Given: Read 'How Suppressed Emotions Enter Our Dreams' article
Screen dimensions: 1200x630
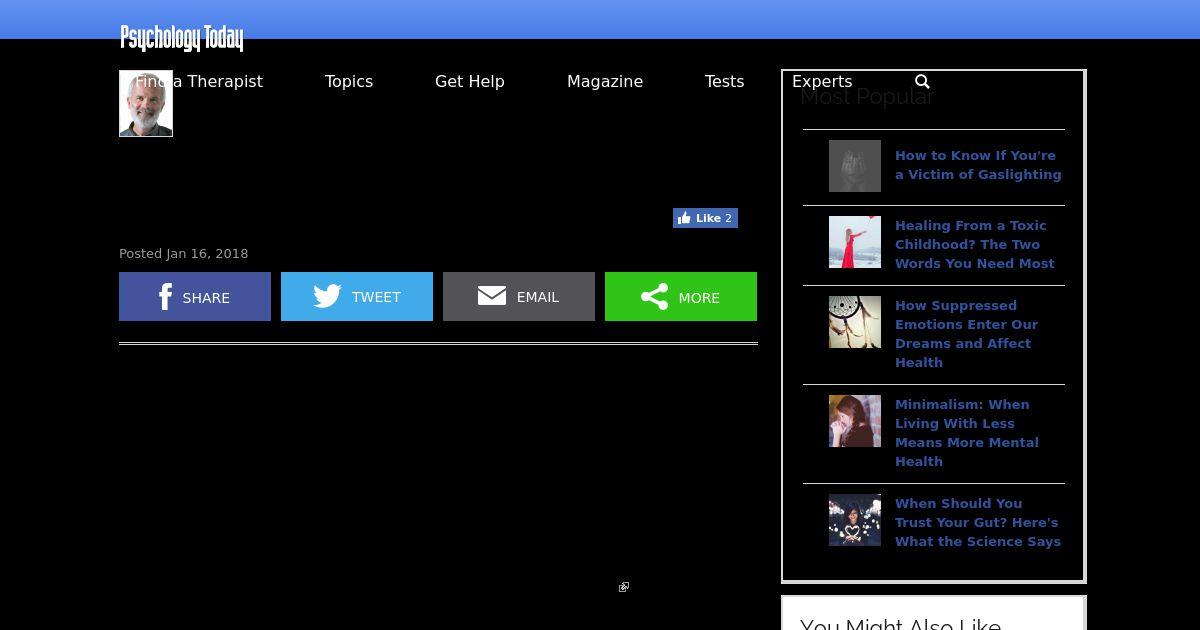Looking at the screenshot, I should [x=967, y=334].
